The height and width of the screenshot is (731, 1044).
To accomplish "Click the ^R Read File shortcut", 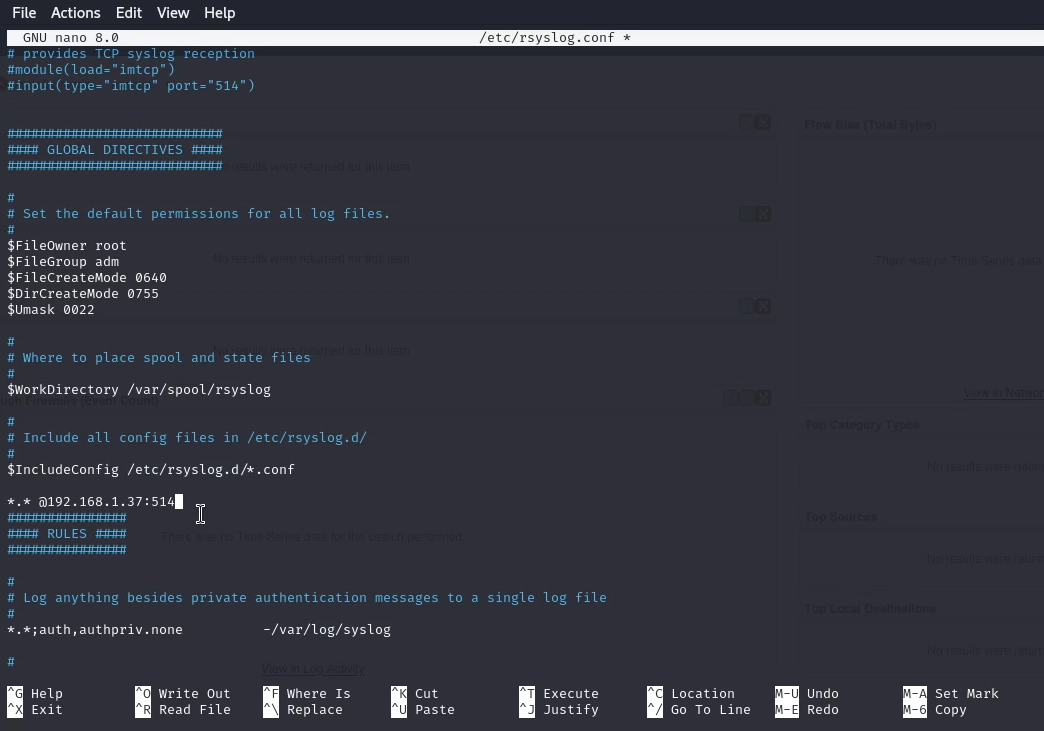I will click(182, 710).
